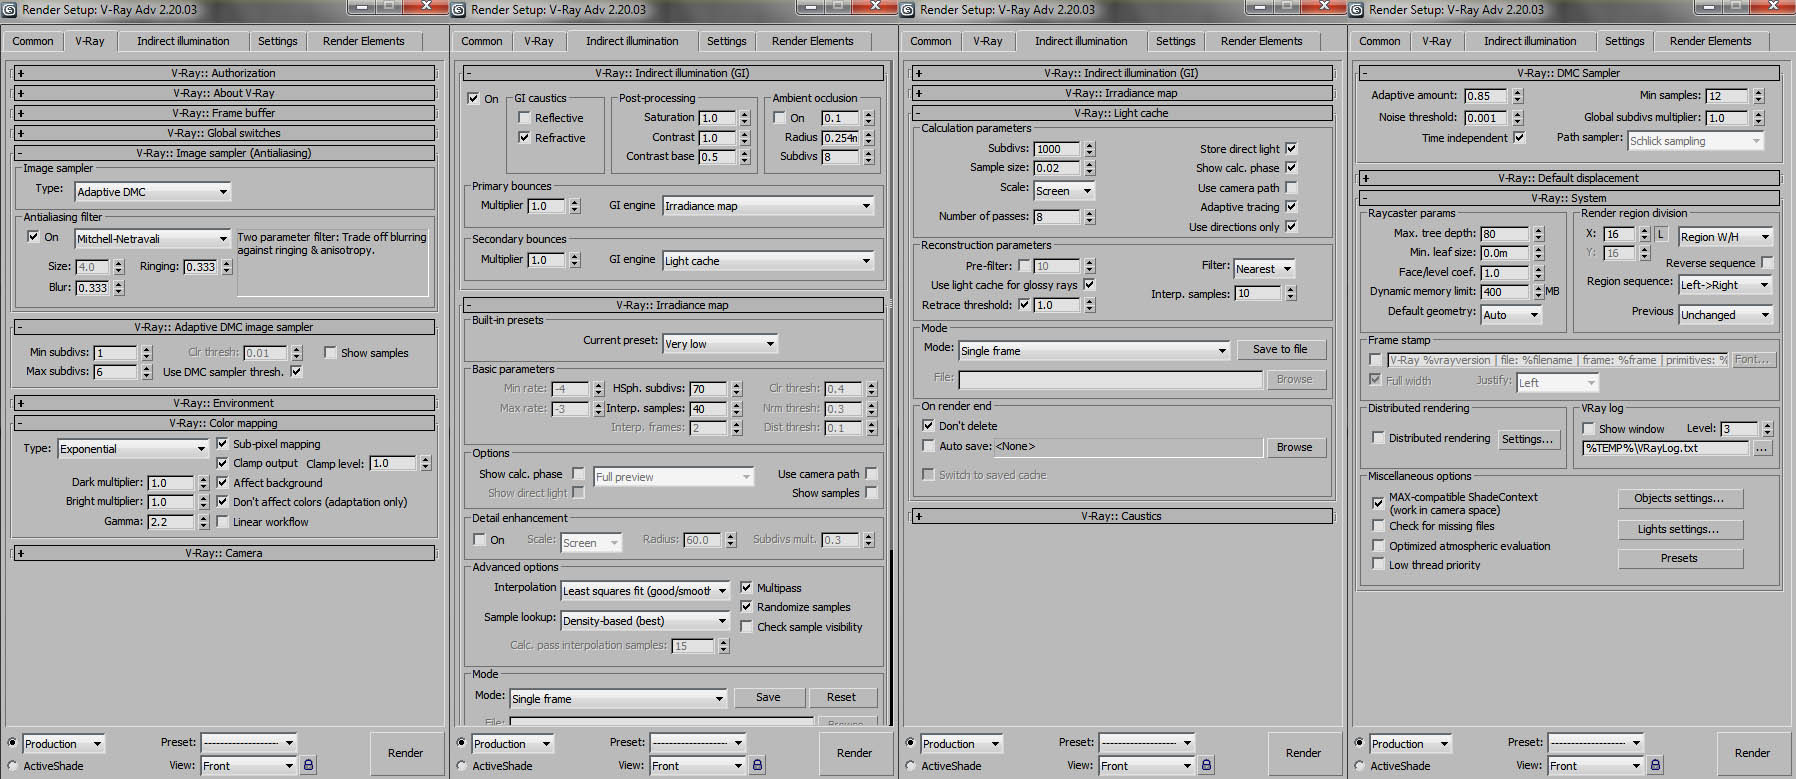
Task: Open the Primary bounces GI engine dropdown
Action: pos(768,206)
